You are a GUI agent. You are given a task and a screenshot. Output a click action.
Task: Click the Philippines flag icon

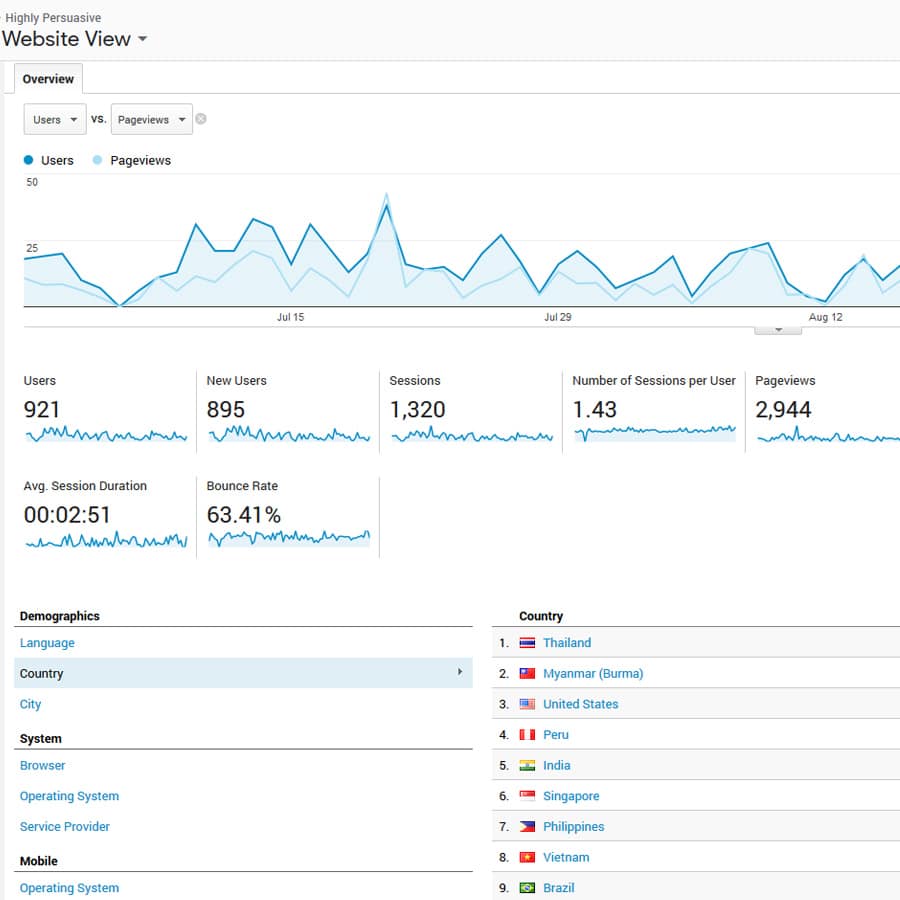click(527, 827)
